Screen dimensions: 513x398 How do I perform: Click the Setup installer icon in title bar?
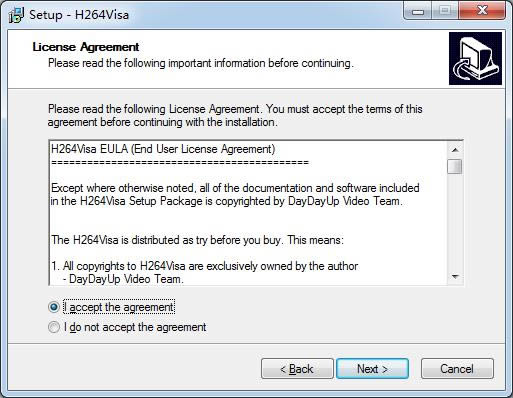click(x=16, y=15)
